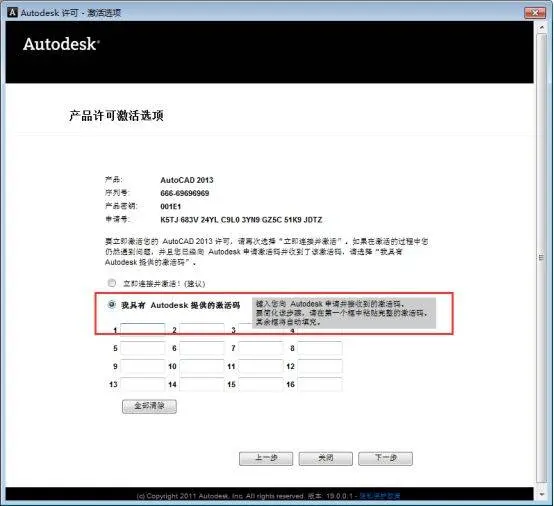Click activation code input box 5
The height and width of the screenshot is (506, 554).
pos(143,348)
